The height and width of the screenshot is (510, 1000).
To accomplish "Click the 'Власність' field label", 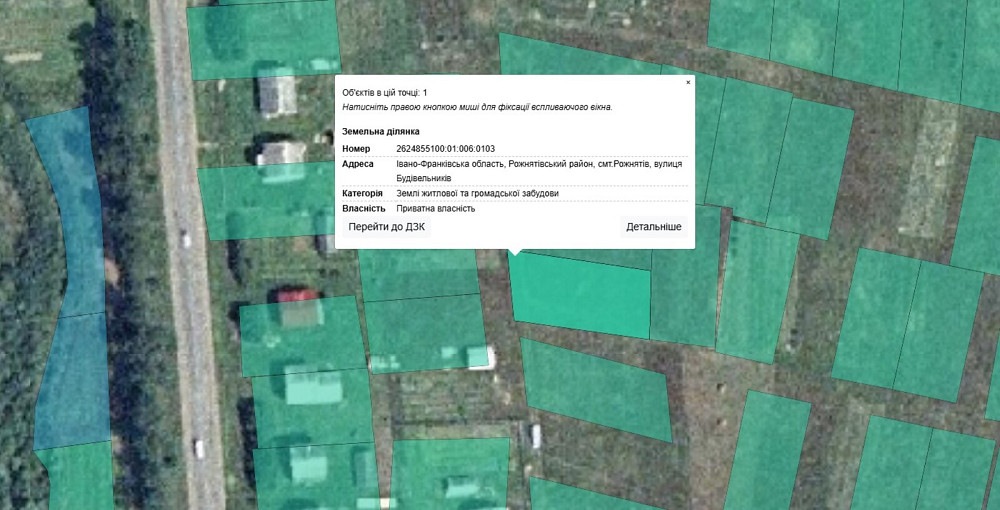I will 364,208.
